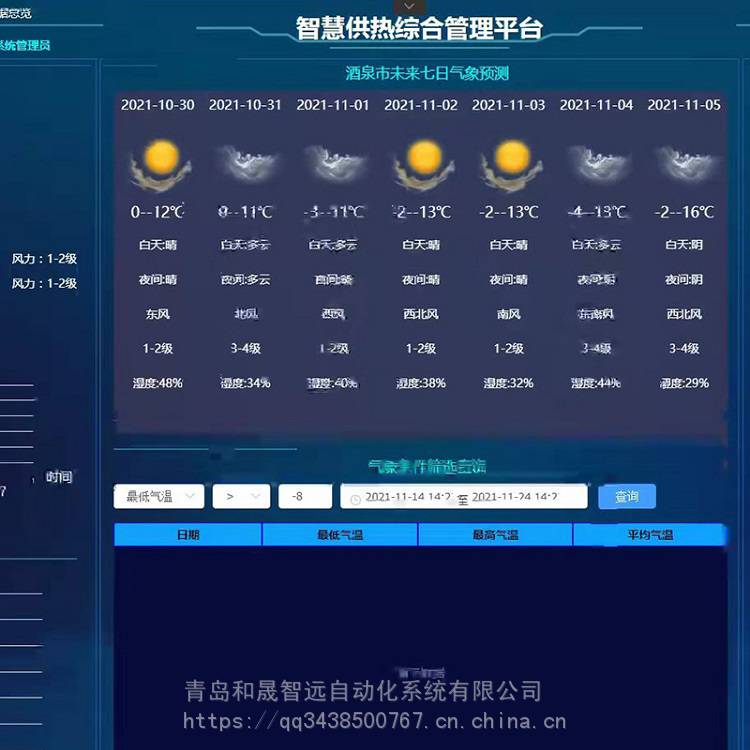Click the 0--12℃ temperature text
This screenshot has width=750, height=750.
pos(157,211)
